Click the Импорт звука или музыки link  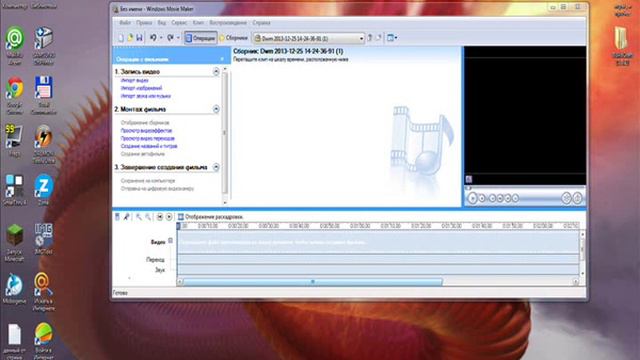[146, 96]
